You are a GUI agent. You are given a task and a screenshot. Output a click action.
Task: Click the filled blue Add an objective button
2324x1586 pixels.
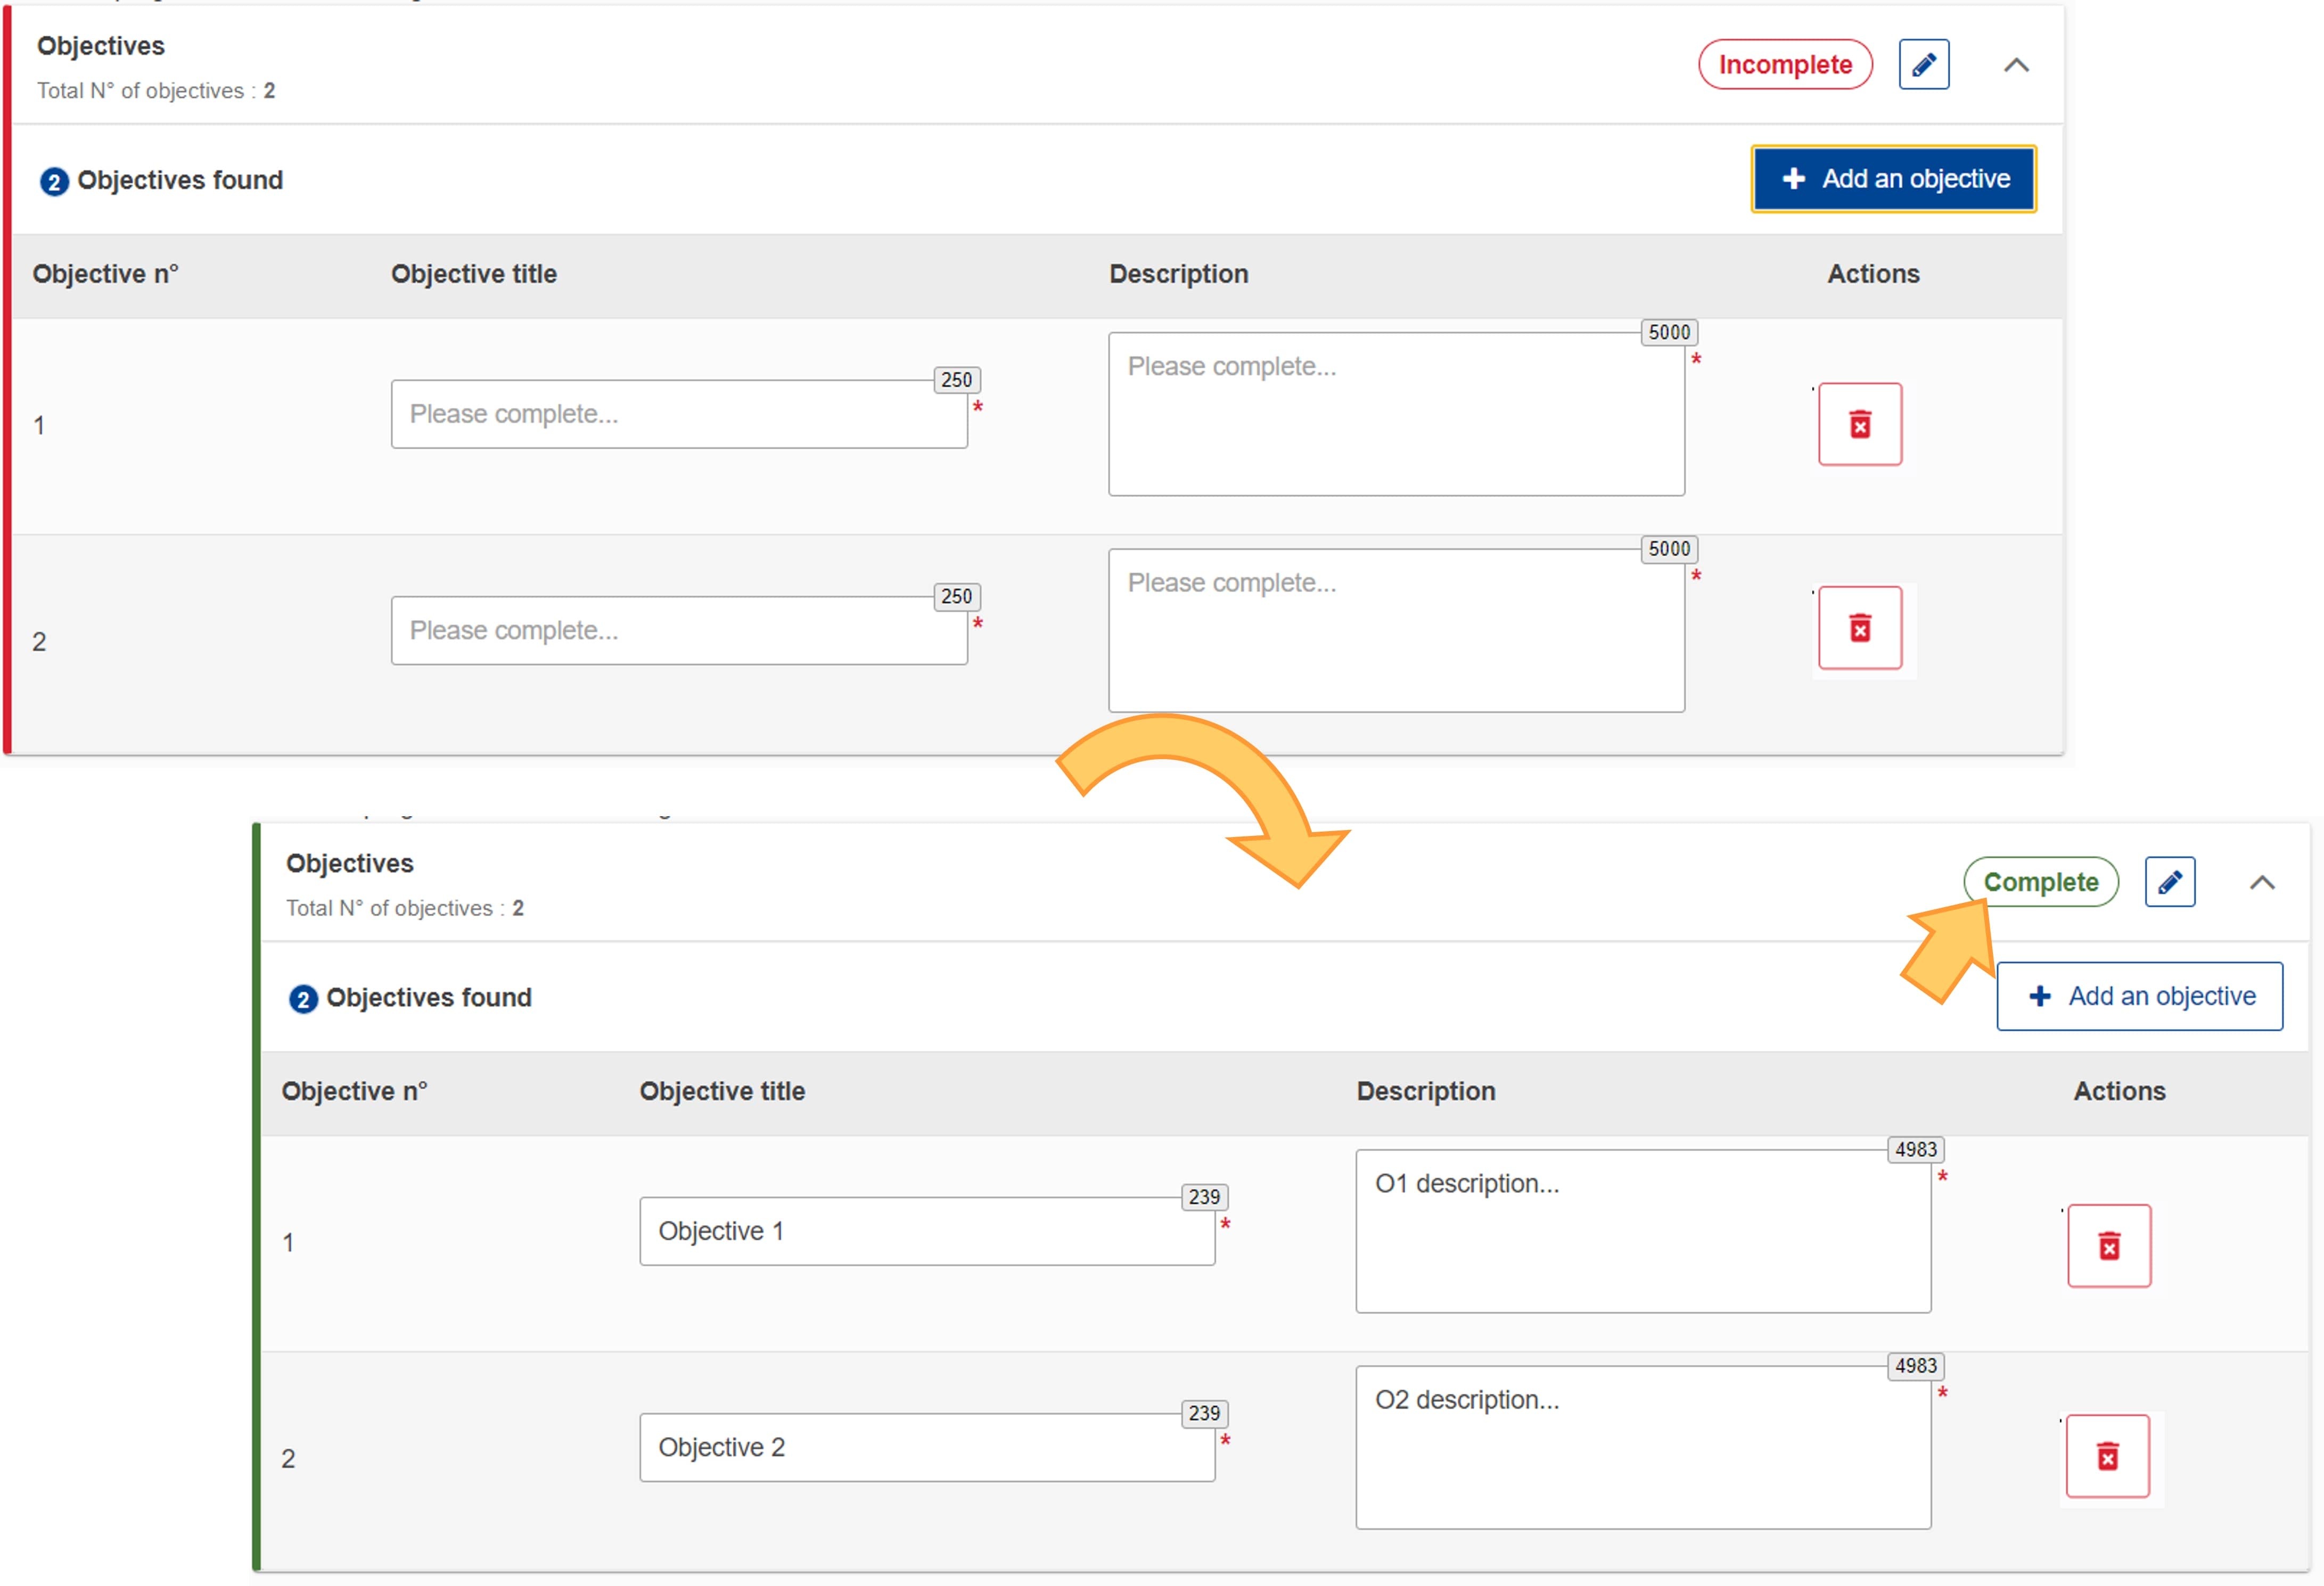(1894, 179)
